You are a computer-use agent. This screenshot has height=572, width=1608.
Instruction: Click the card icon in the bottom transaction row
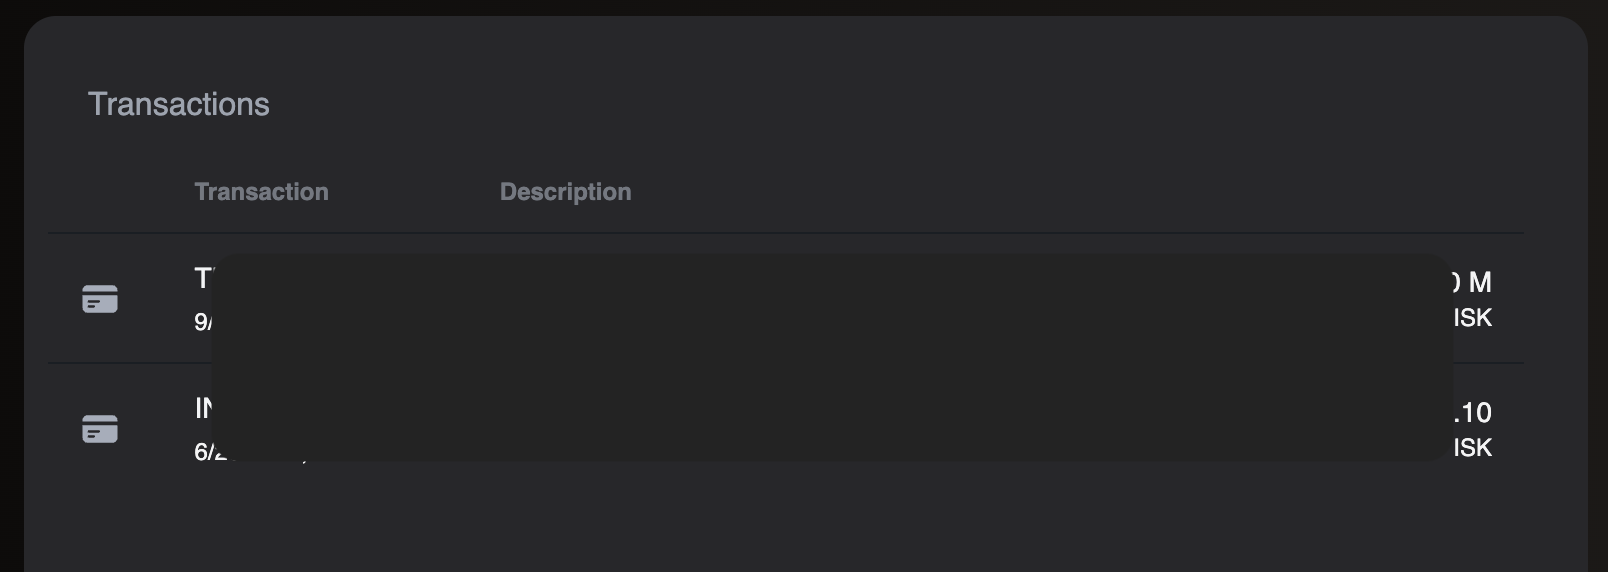[100, 429]
